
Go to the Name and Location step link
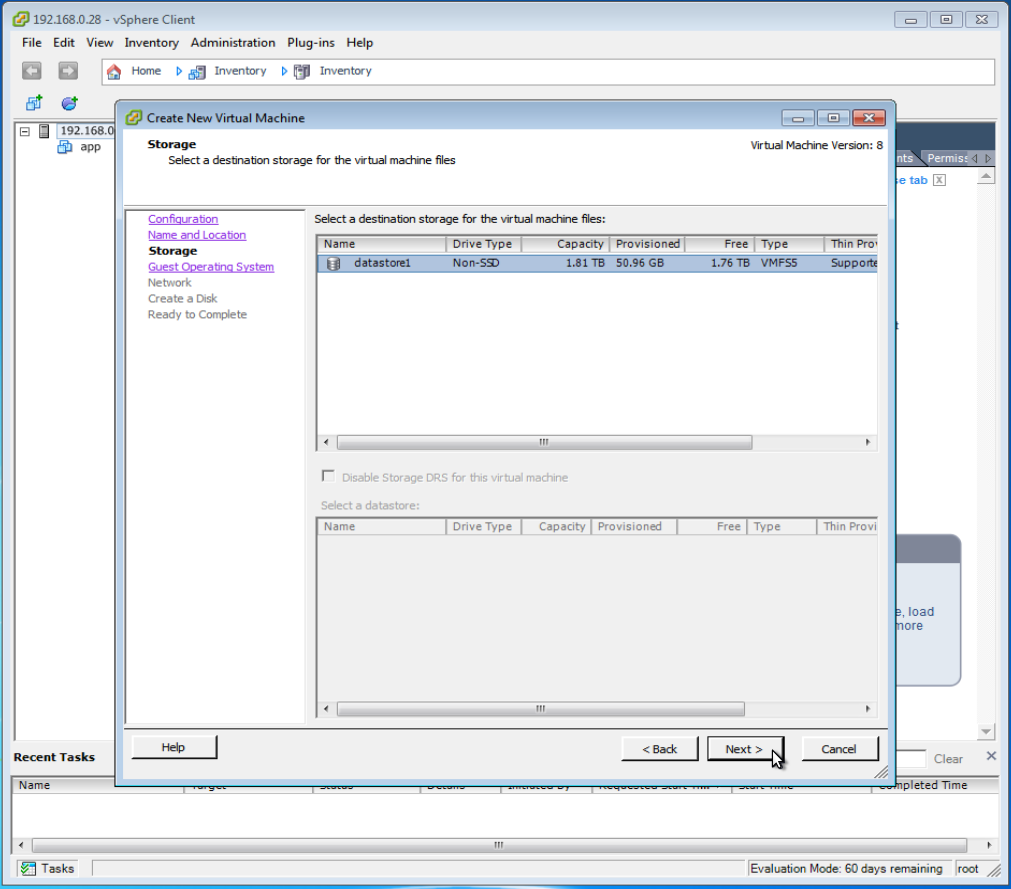click(197, 235)
